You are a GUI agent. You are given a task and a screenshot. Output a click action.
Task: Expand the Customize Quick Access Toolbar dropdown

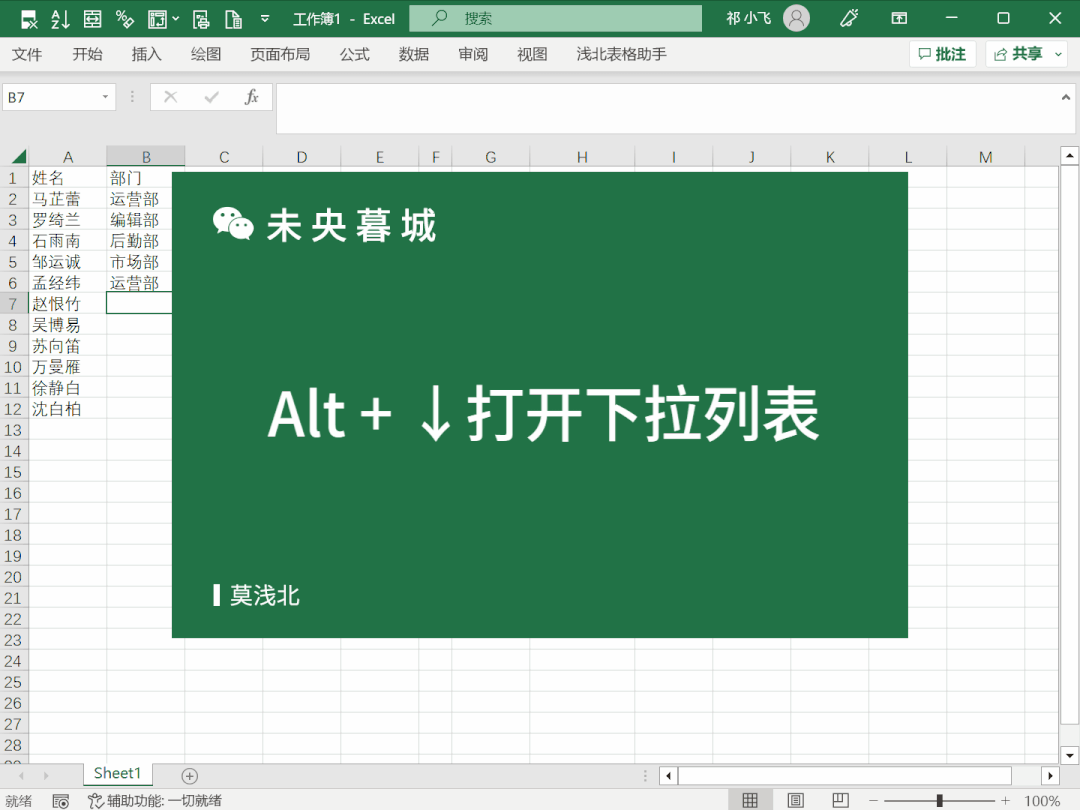(265, 18)
